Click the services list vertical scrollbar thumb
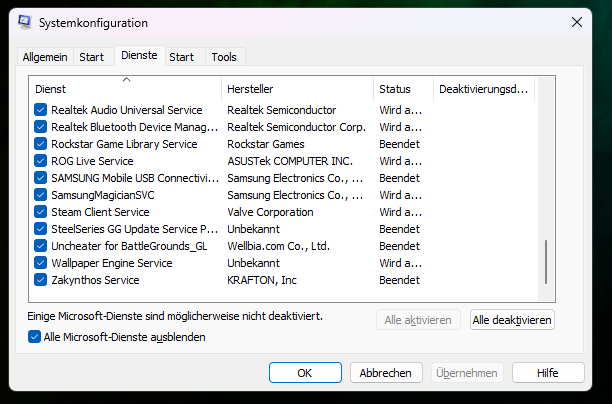 tap(546, 262)
